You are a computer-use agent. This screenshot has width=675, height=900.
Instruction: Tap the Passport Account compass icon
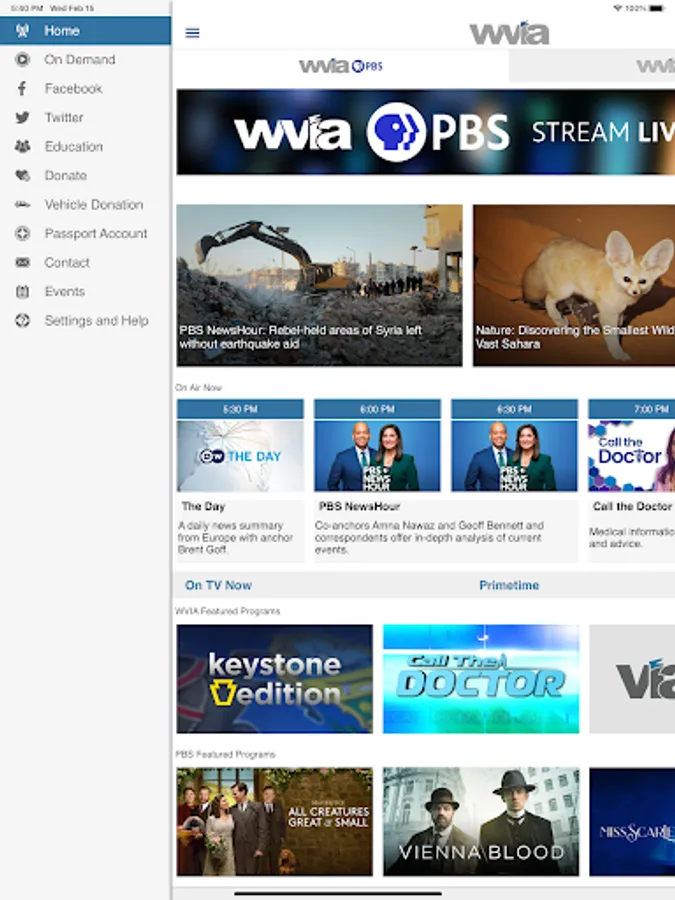(x=22, y=233)
